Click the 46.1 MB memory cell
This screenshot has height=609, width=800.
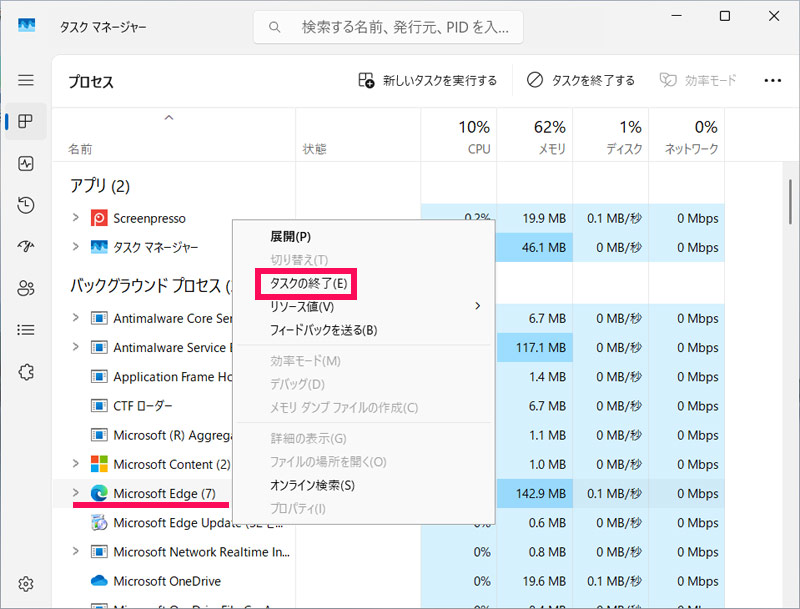coord(535,247)
